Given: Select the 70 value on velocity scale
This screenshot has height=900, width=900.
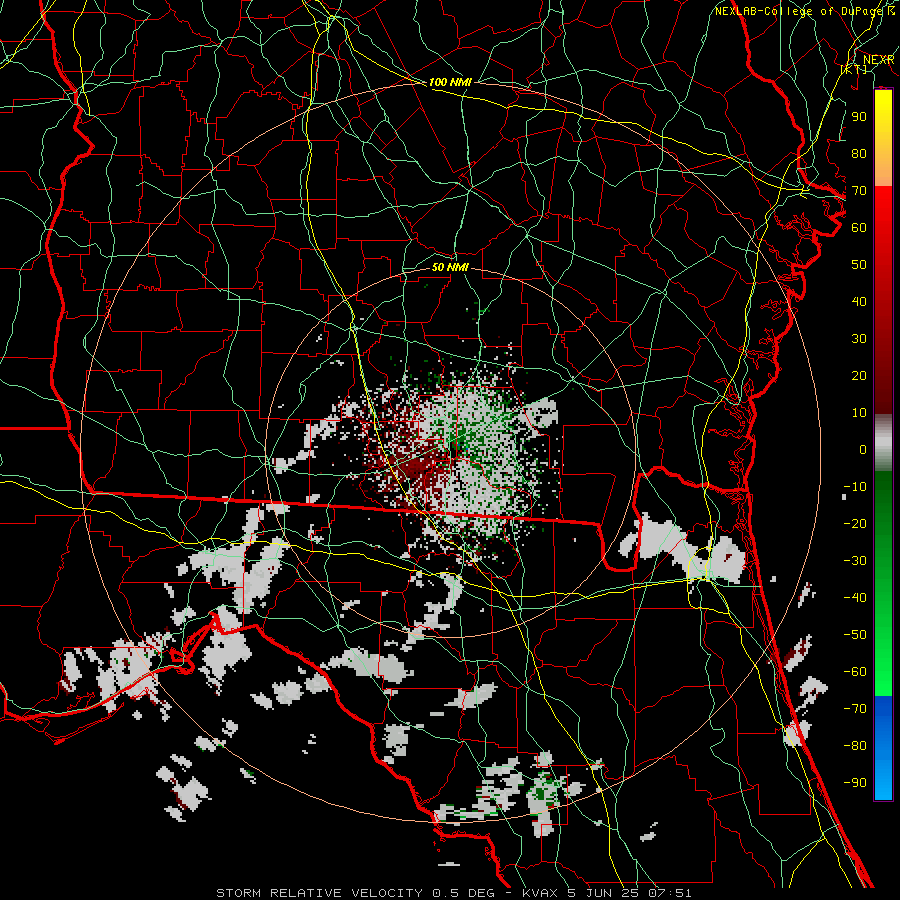Looking at the screenshot, I should click(859, 191).
